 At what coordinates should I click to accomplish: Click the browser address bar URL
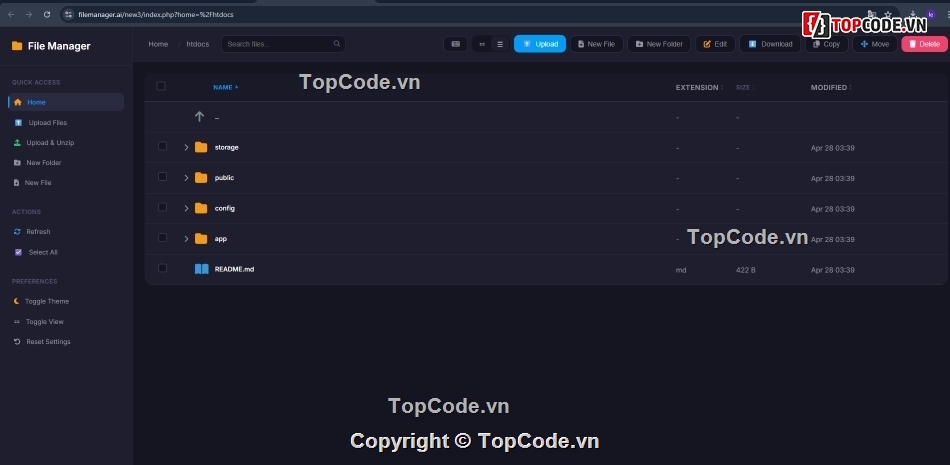[156, 14]
